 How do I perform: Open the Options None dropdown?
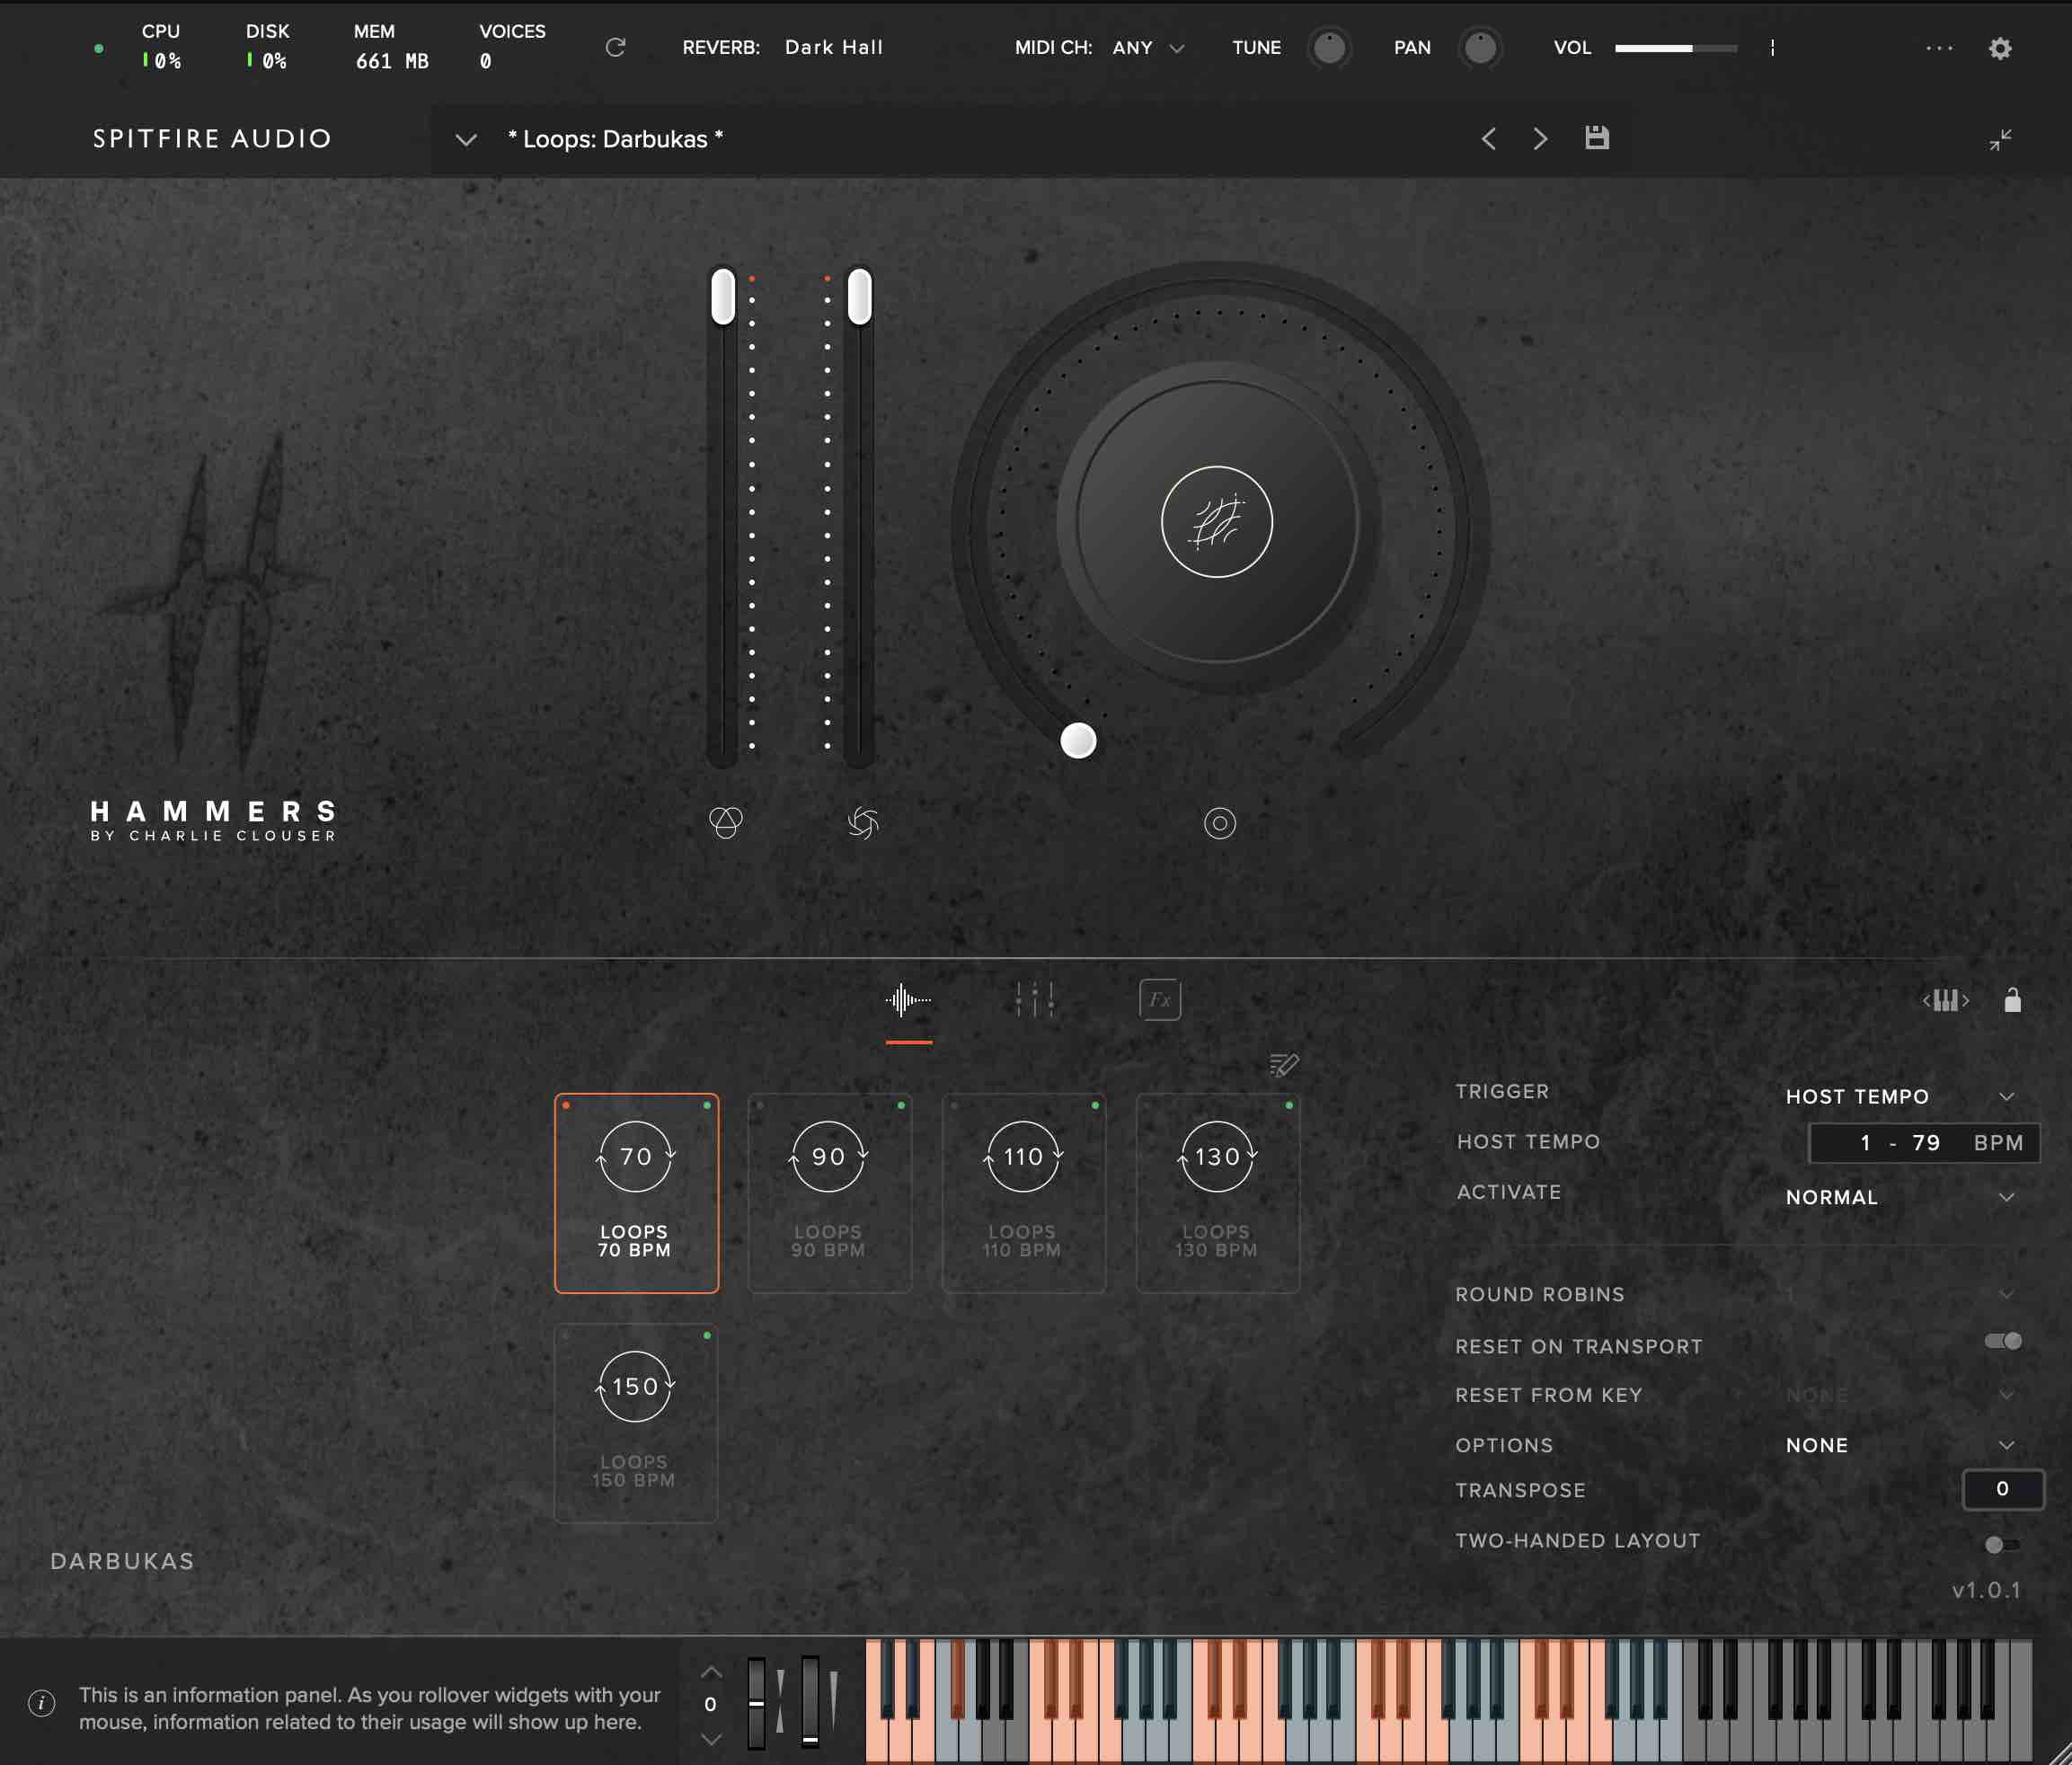(1900, 1445)
